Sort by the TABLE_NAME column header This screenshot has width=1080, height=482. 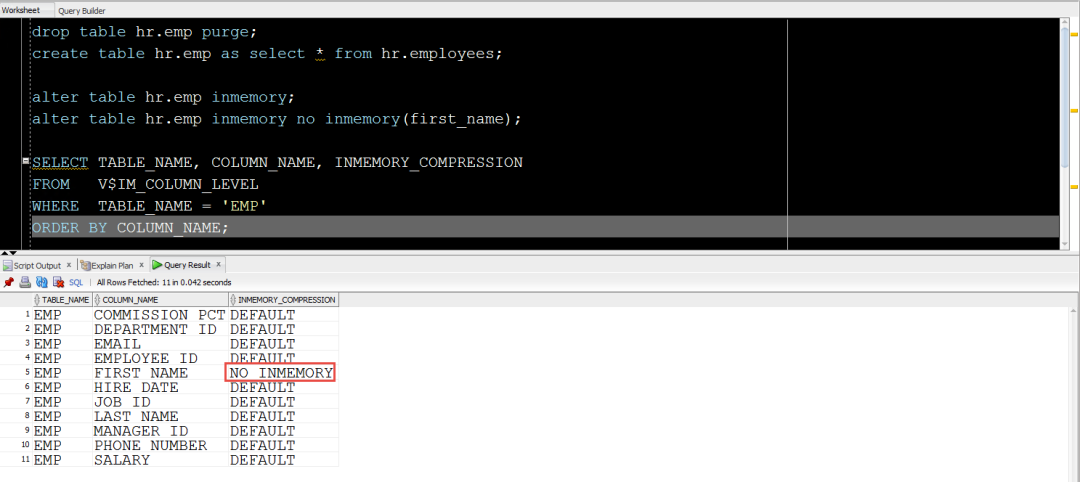[62, 300]
